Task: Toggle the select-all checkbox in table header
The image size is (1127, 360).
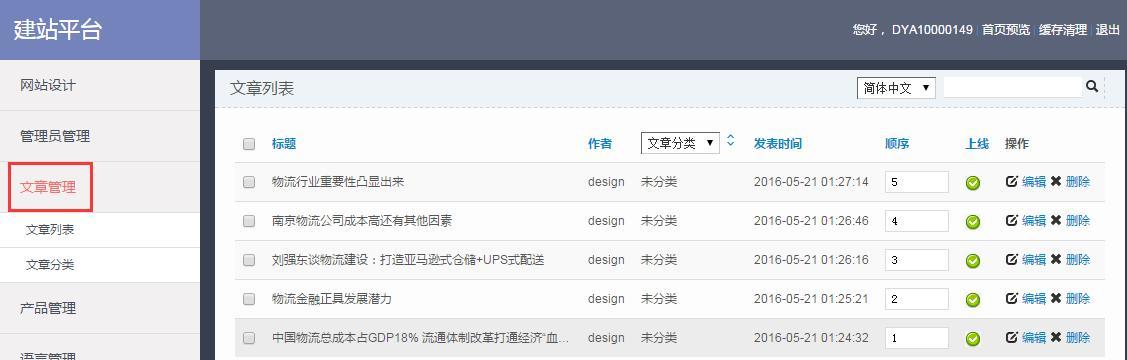Action: coord(249,144)
